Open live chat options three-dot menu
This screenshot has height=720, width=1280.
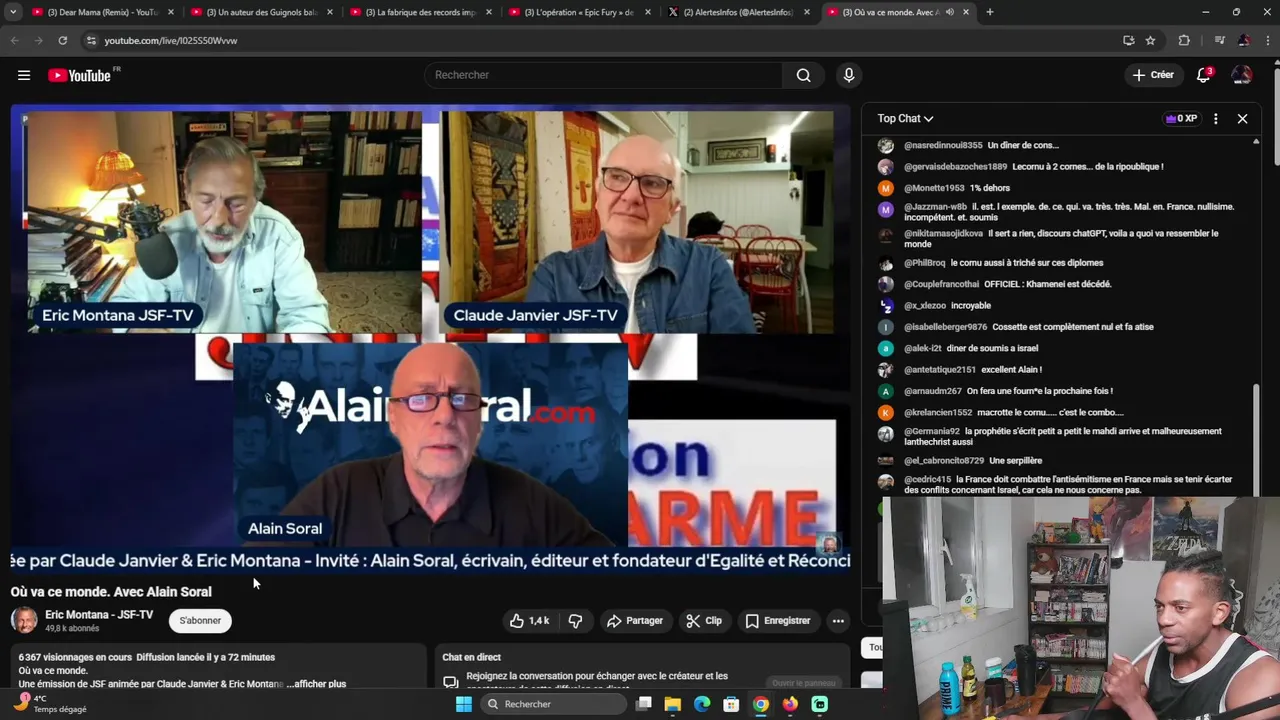coord(1215,118)
